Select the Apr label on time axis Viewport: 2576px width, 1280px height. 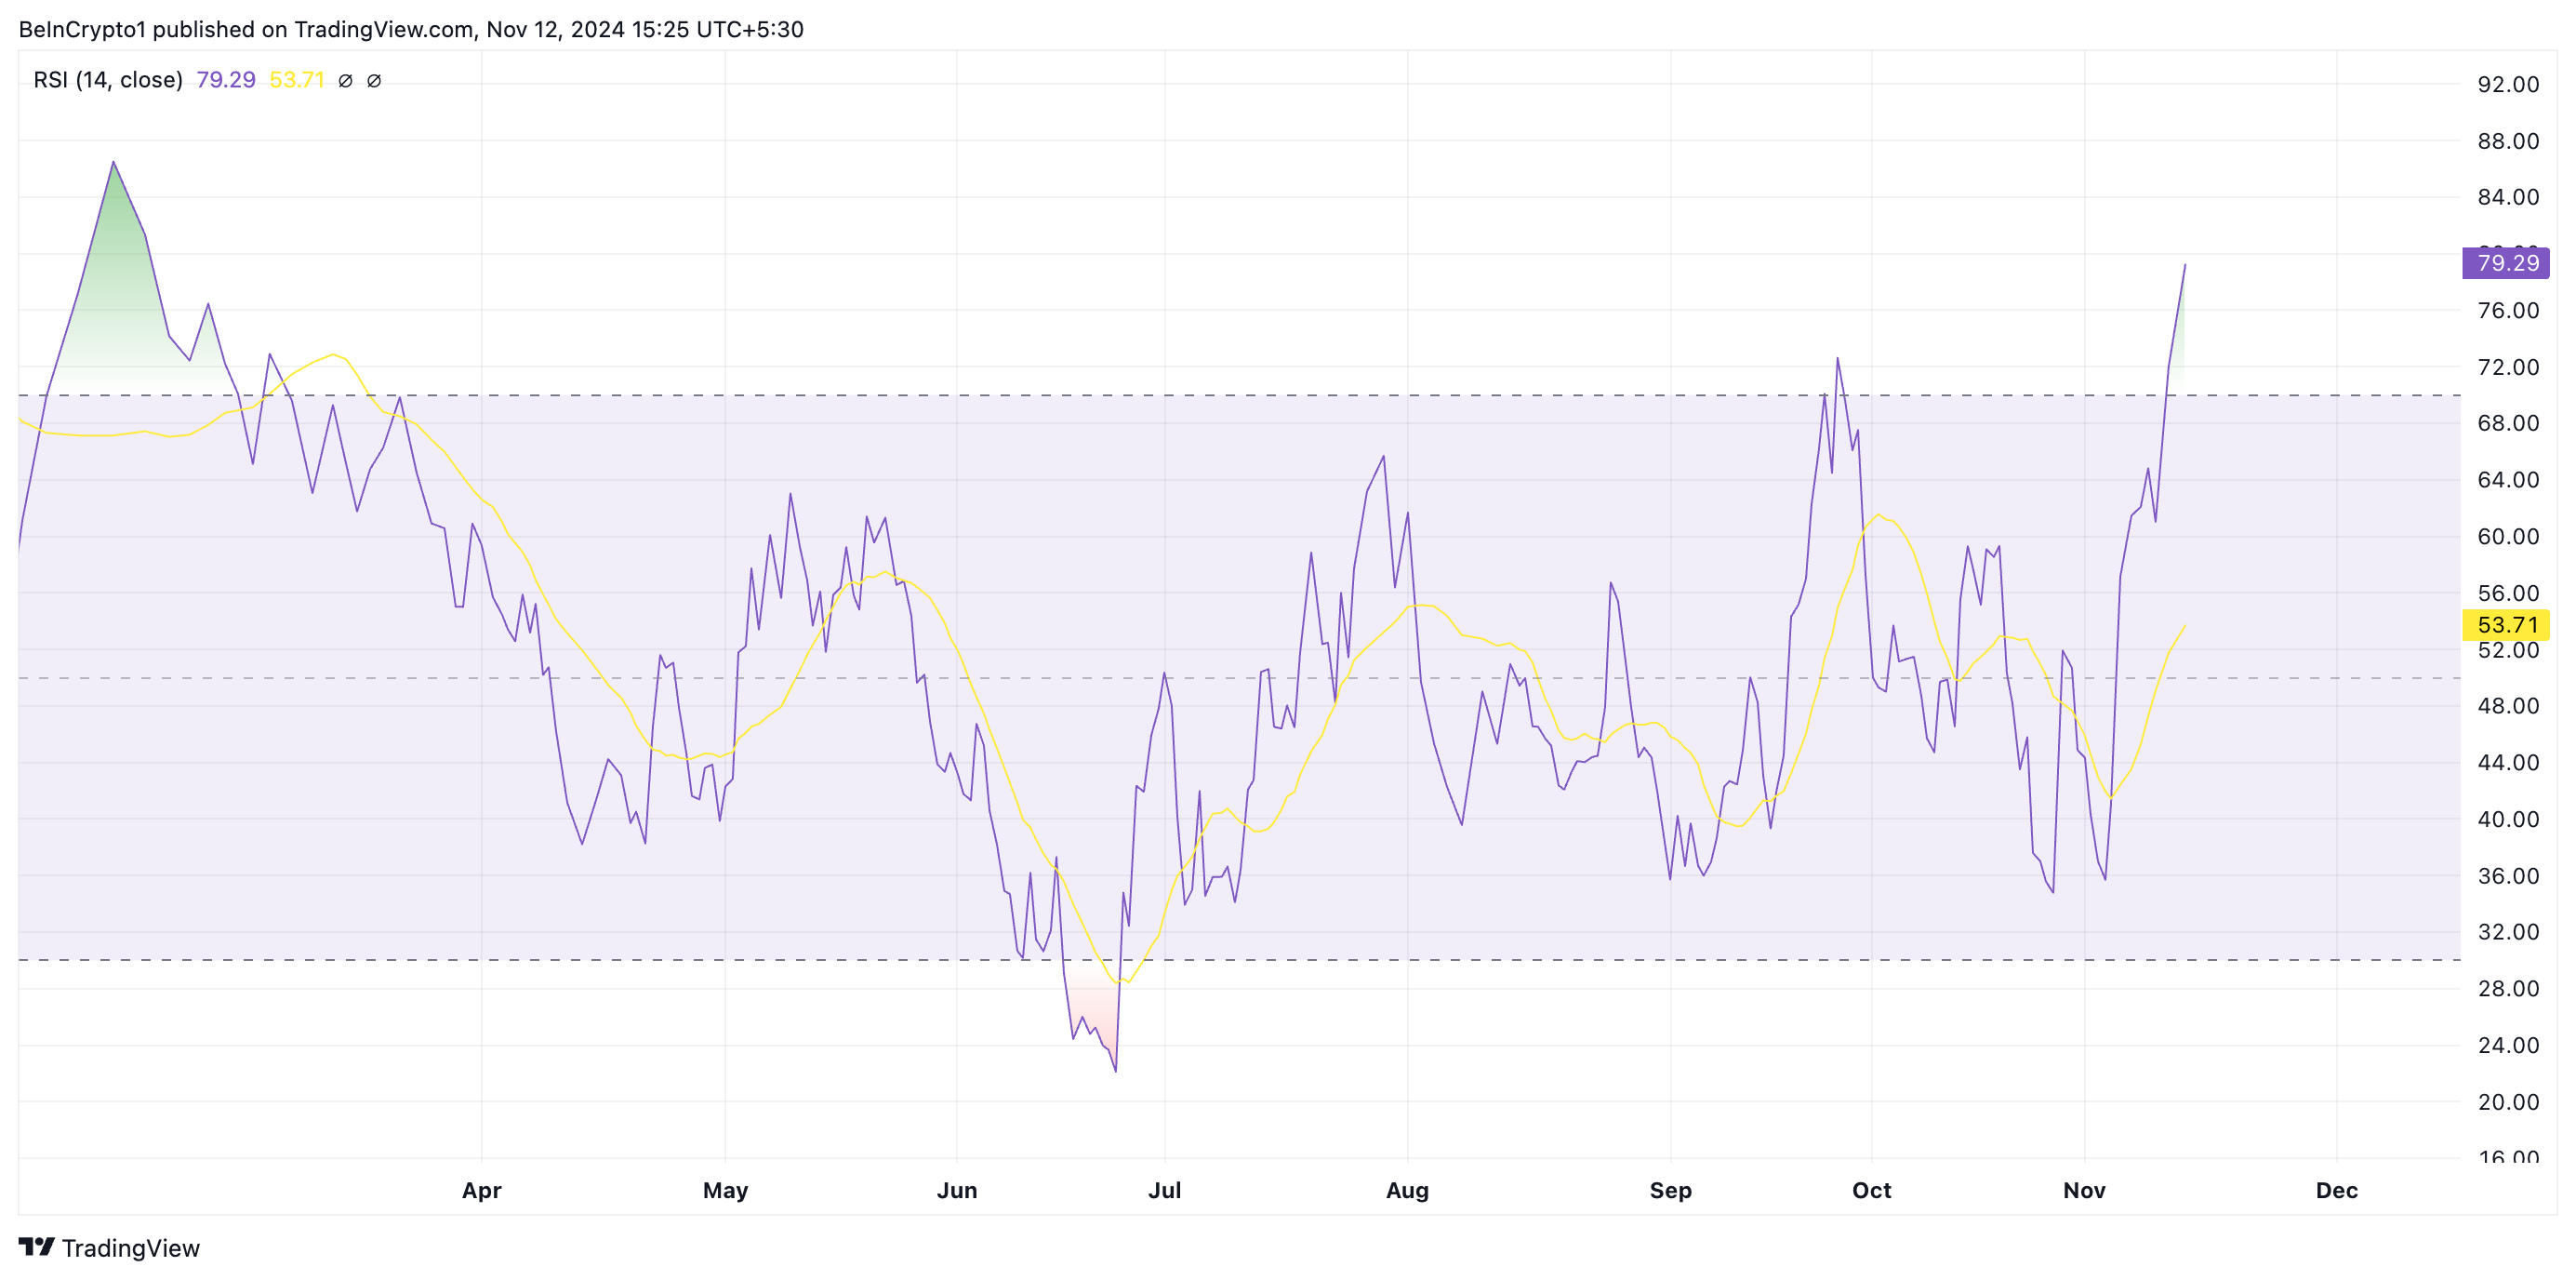(481, 1190)
